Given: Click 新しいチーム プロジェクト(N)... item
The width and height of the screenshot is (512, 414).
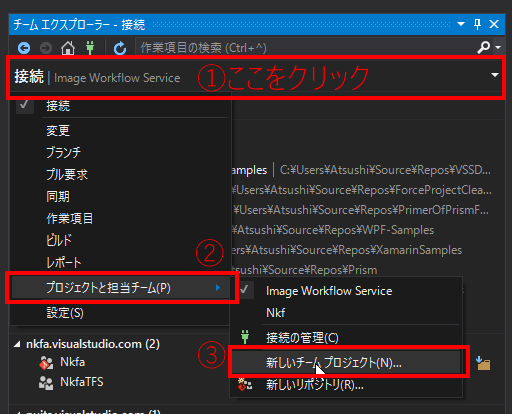Looking at the screenshot, I should (346, 362).
